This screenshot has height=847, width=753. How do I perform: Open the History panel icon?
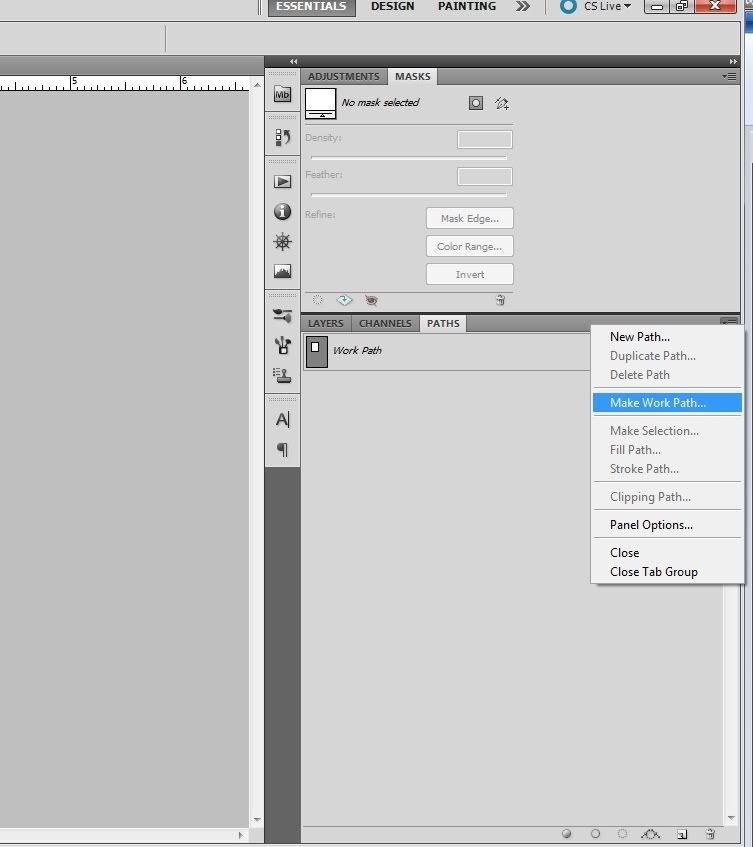click(x=282, y=137)
